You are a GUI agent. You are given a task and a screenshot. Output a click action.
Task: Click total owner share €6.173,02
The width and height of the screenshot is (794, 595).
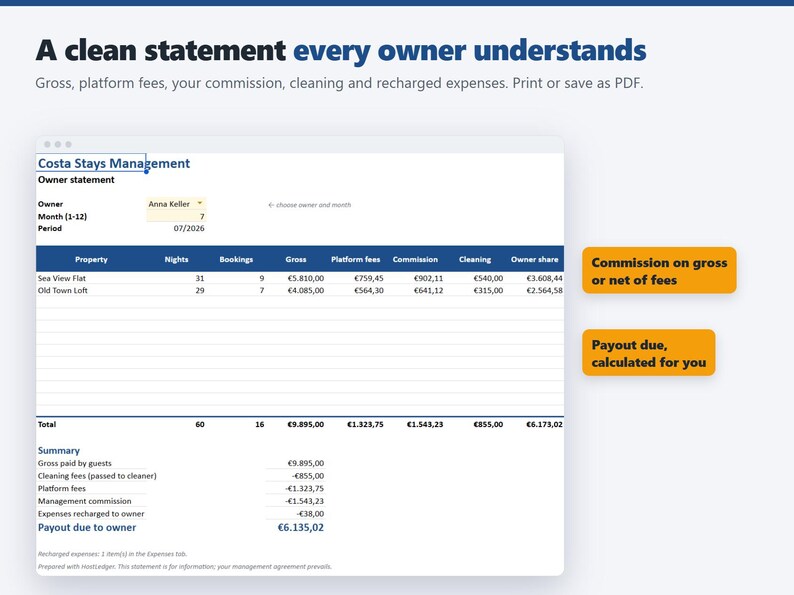tap(544, 424)
